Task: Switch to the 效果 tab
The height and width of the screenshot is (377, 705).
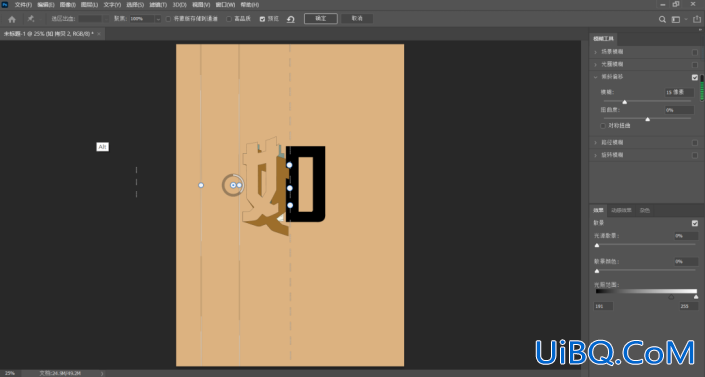Action: 598,210
